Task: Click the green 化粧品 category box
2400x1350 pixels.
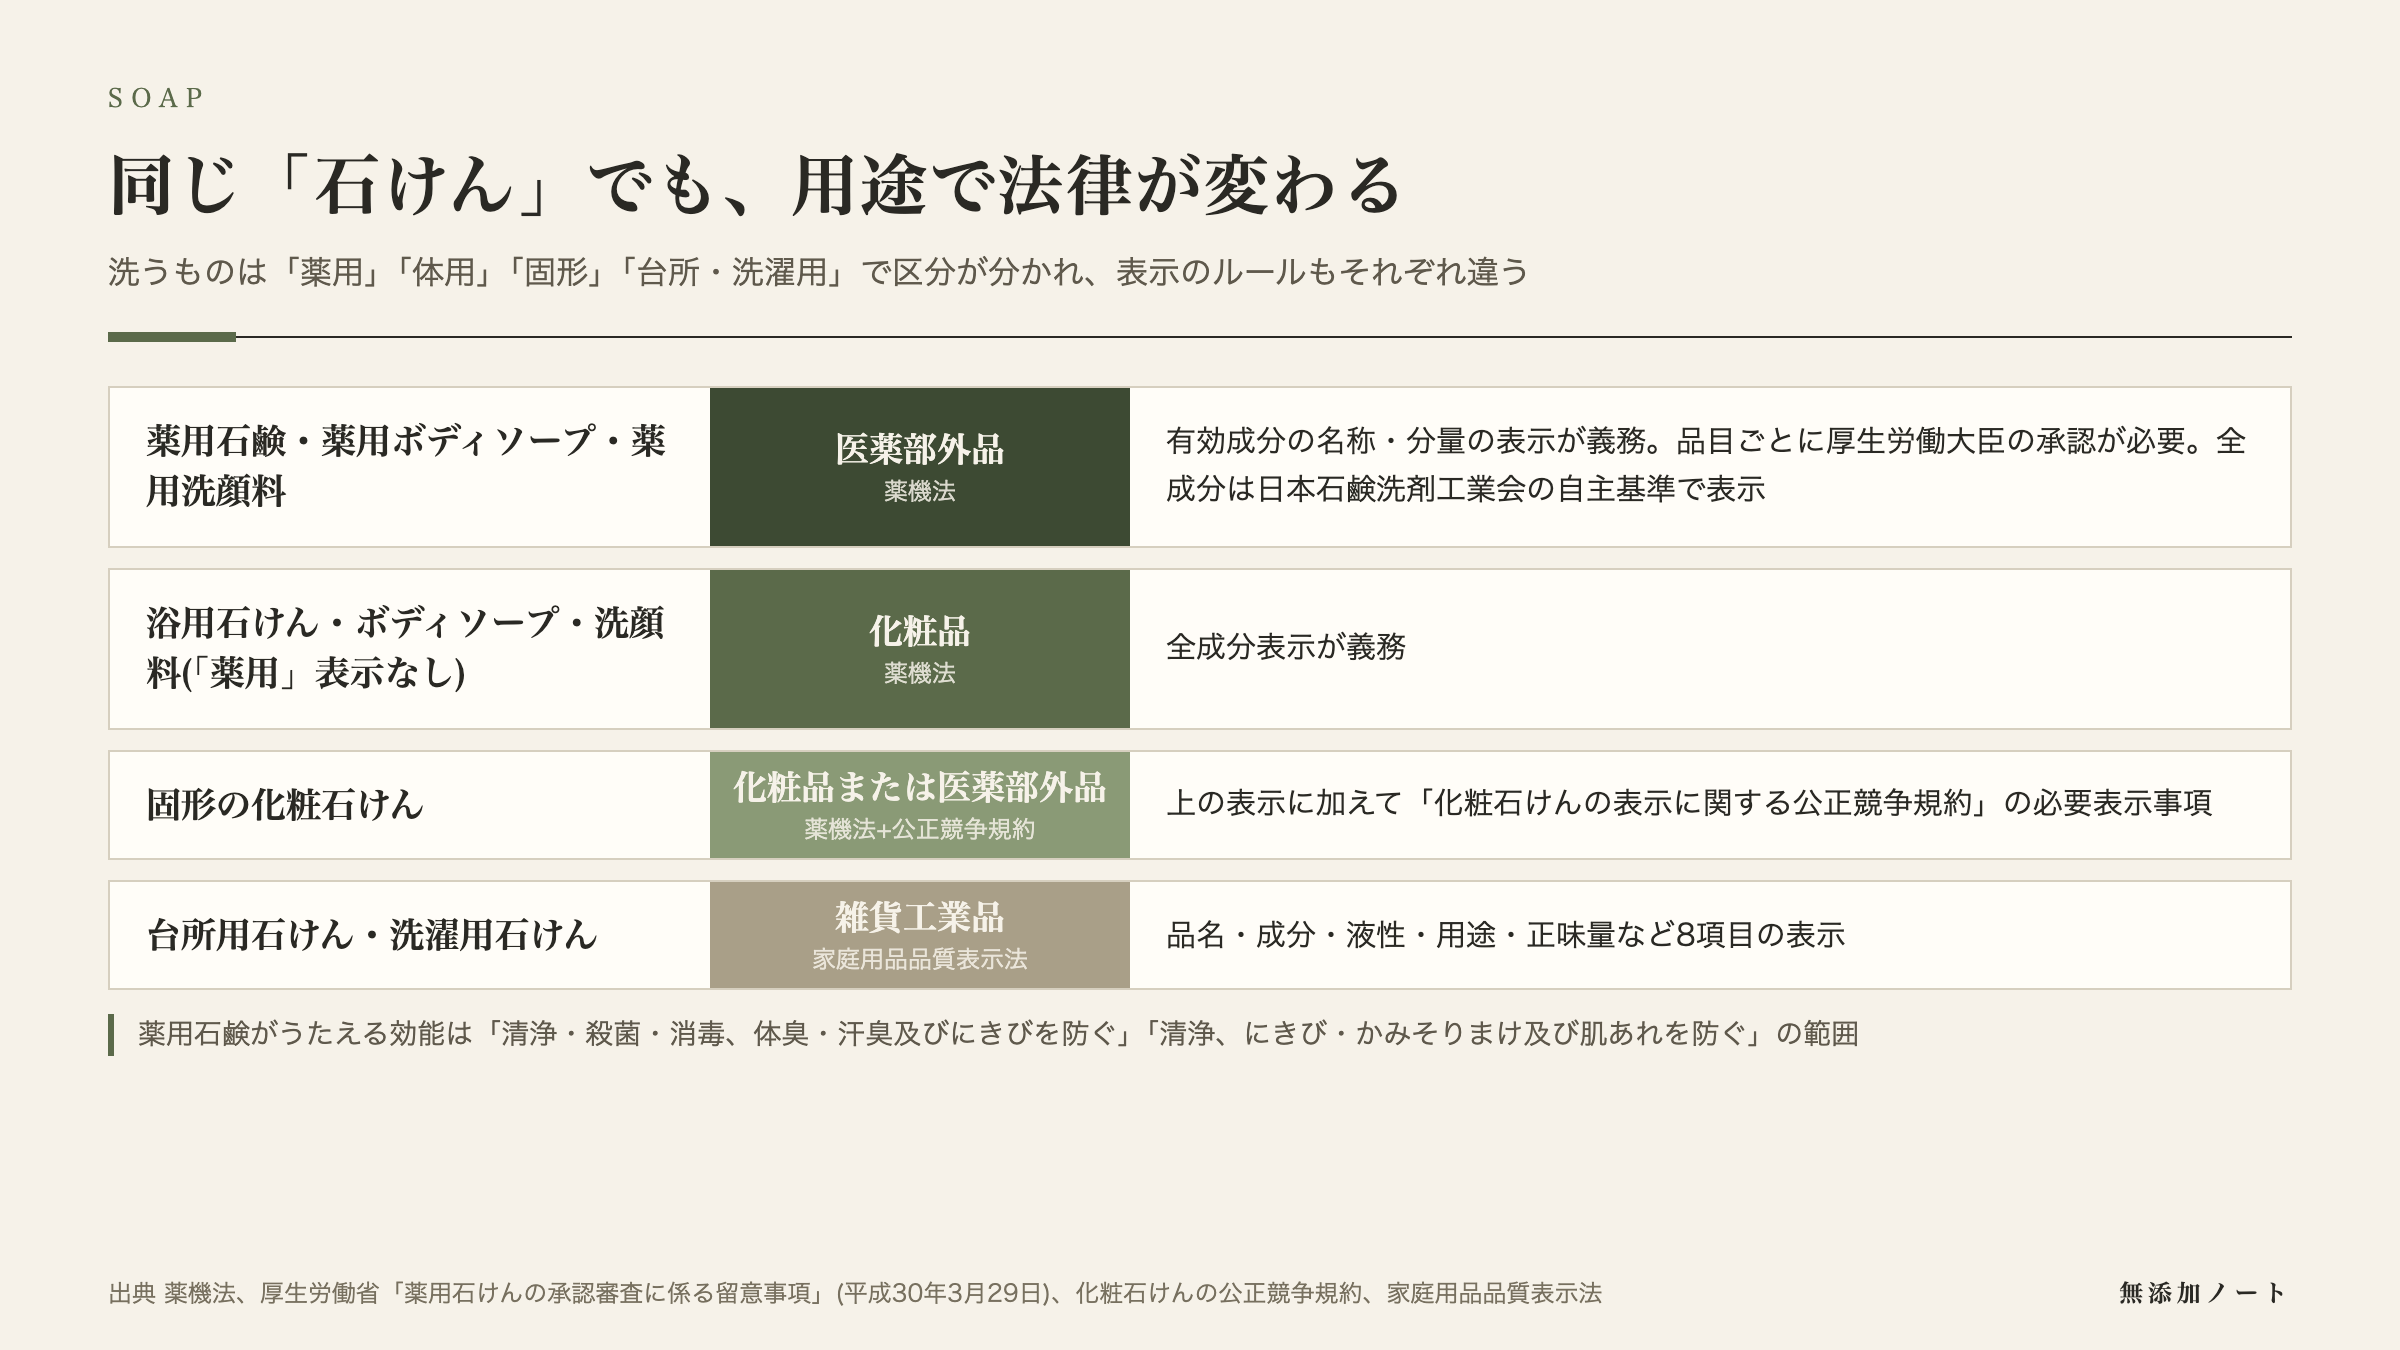Action: (920, 649)
